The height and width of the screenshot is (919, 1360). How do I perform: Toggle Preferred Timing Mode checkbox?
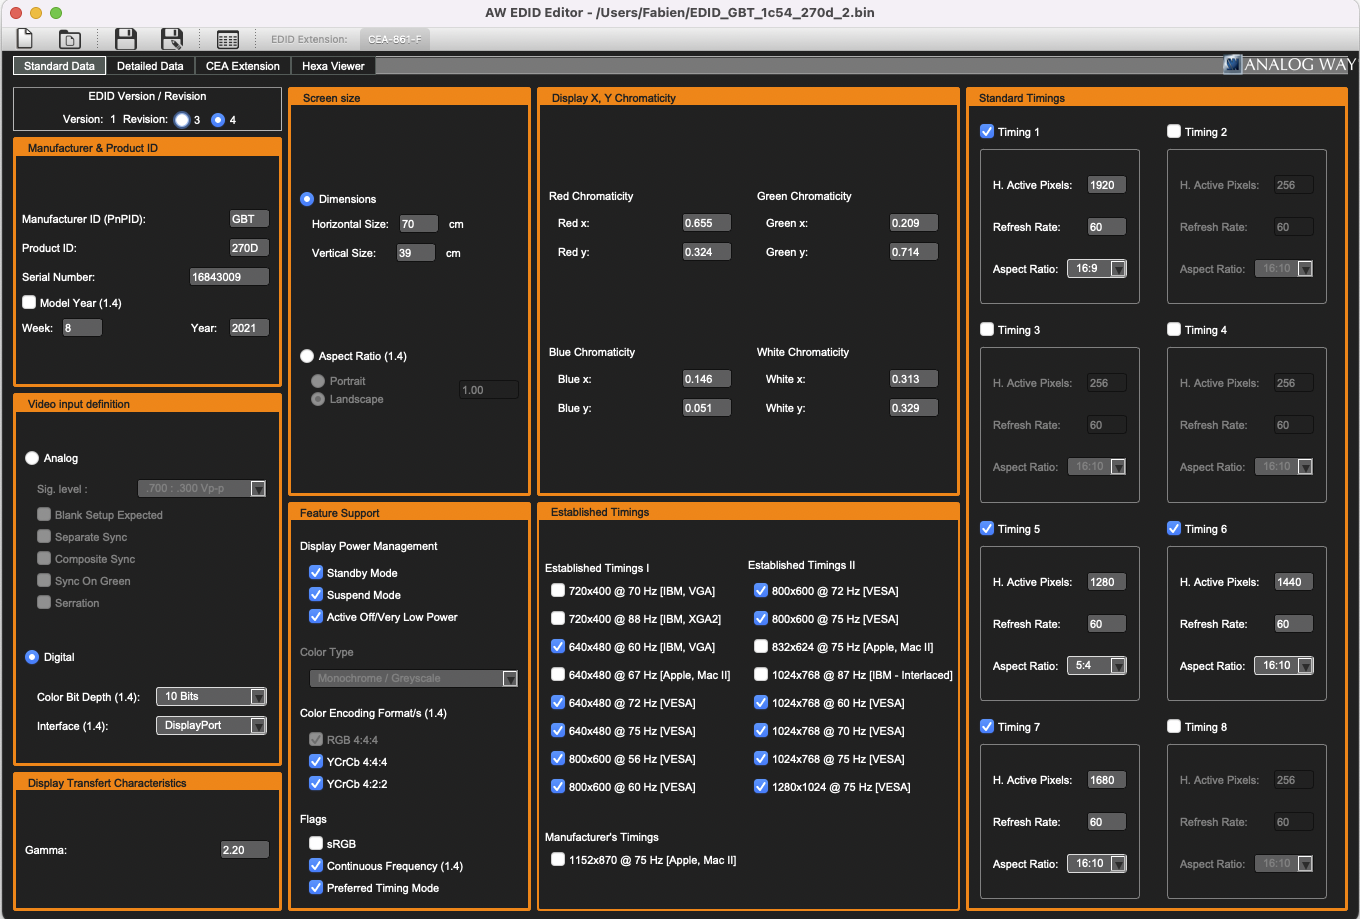[316, 888]
